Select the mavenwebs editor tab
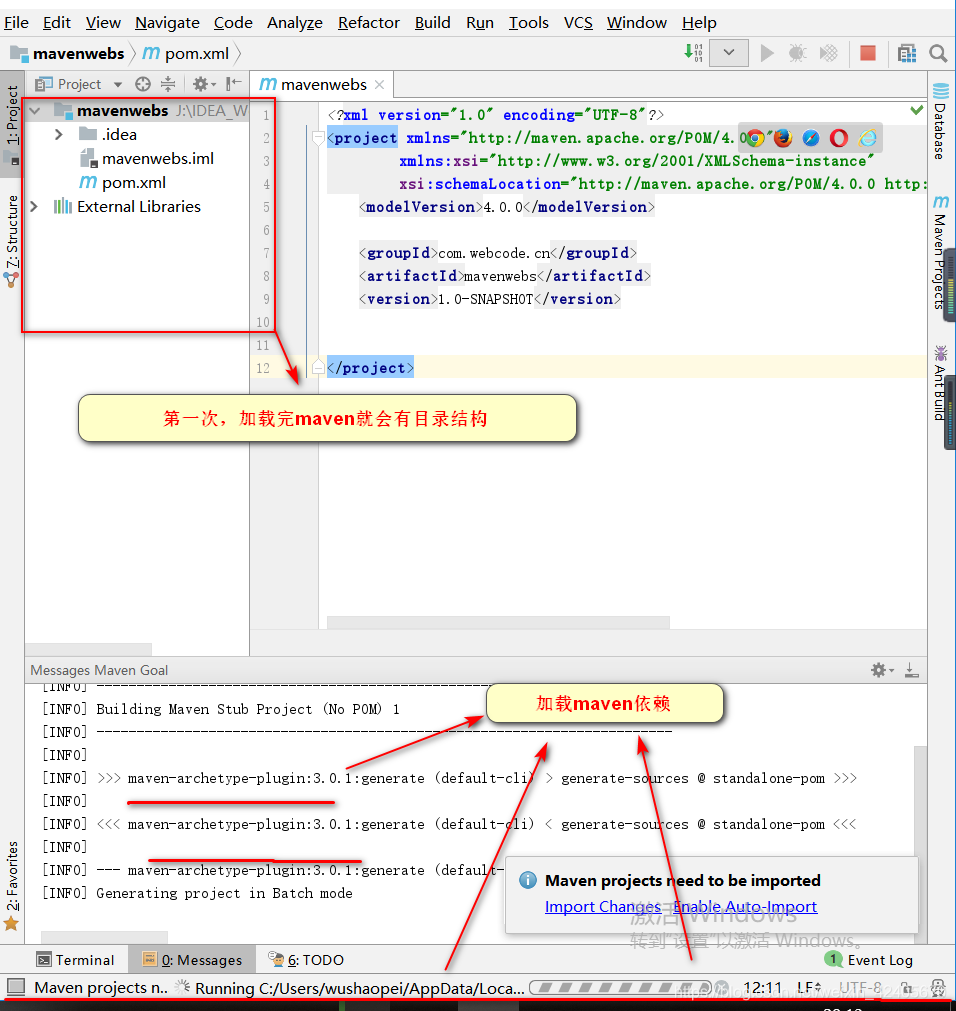The height and width of the screenshot is (1011, 956). click(x=324, y=84)
